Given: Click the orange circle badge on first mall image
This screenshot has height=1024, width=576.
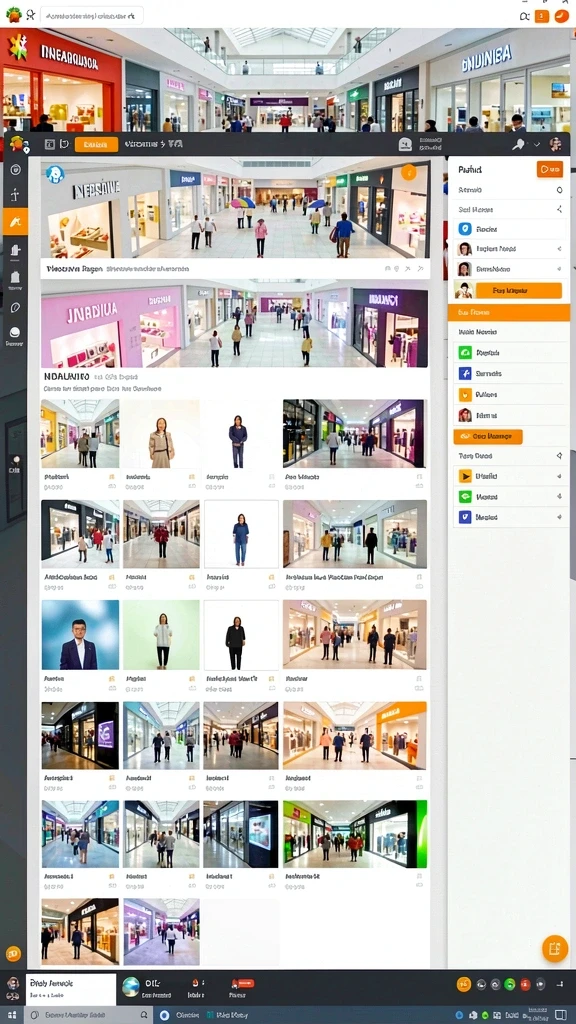Looking at the screenshot, I should pos(408,172).
